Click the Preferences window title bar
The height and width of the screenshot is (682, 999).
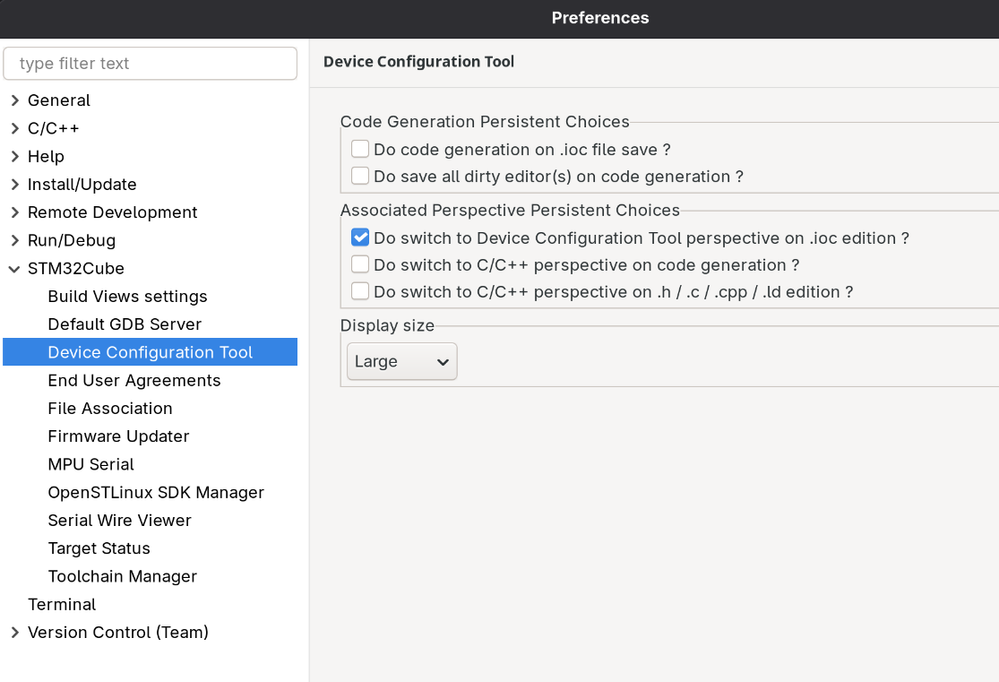coord(500,18)
